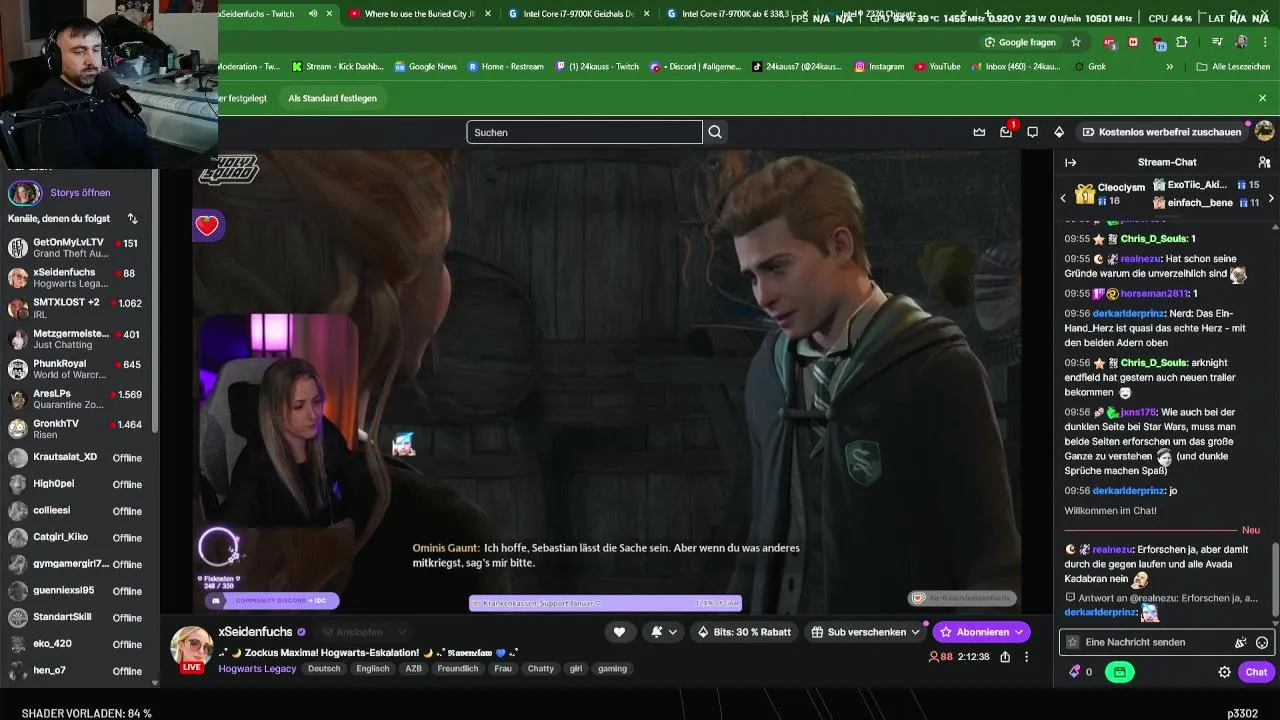Open the notifications inbox with badge
The image size is (1280, 720).
[x=1006, y=132]
